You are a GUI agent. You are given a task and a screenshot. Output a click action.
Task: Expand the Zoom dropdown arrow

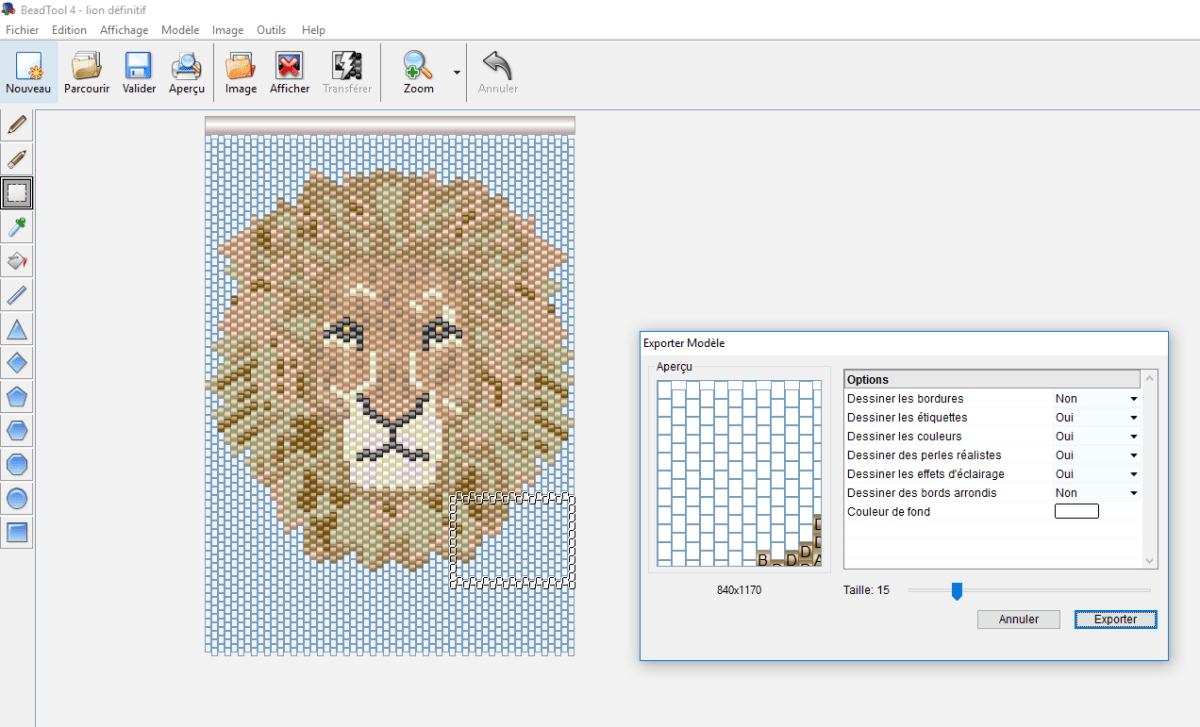pyautogui.click(x=457, y=73)
